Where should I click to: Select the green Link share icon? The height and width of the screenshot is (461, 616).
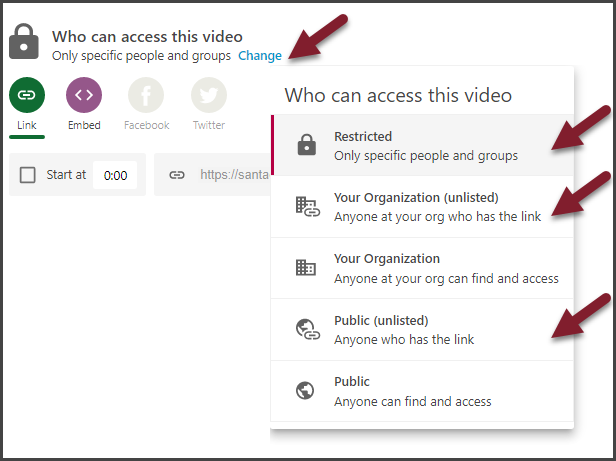click(27, 95)
